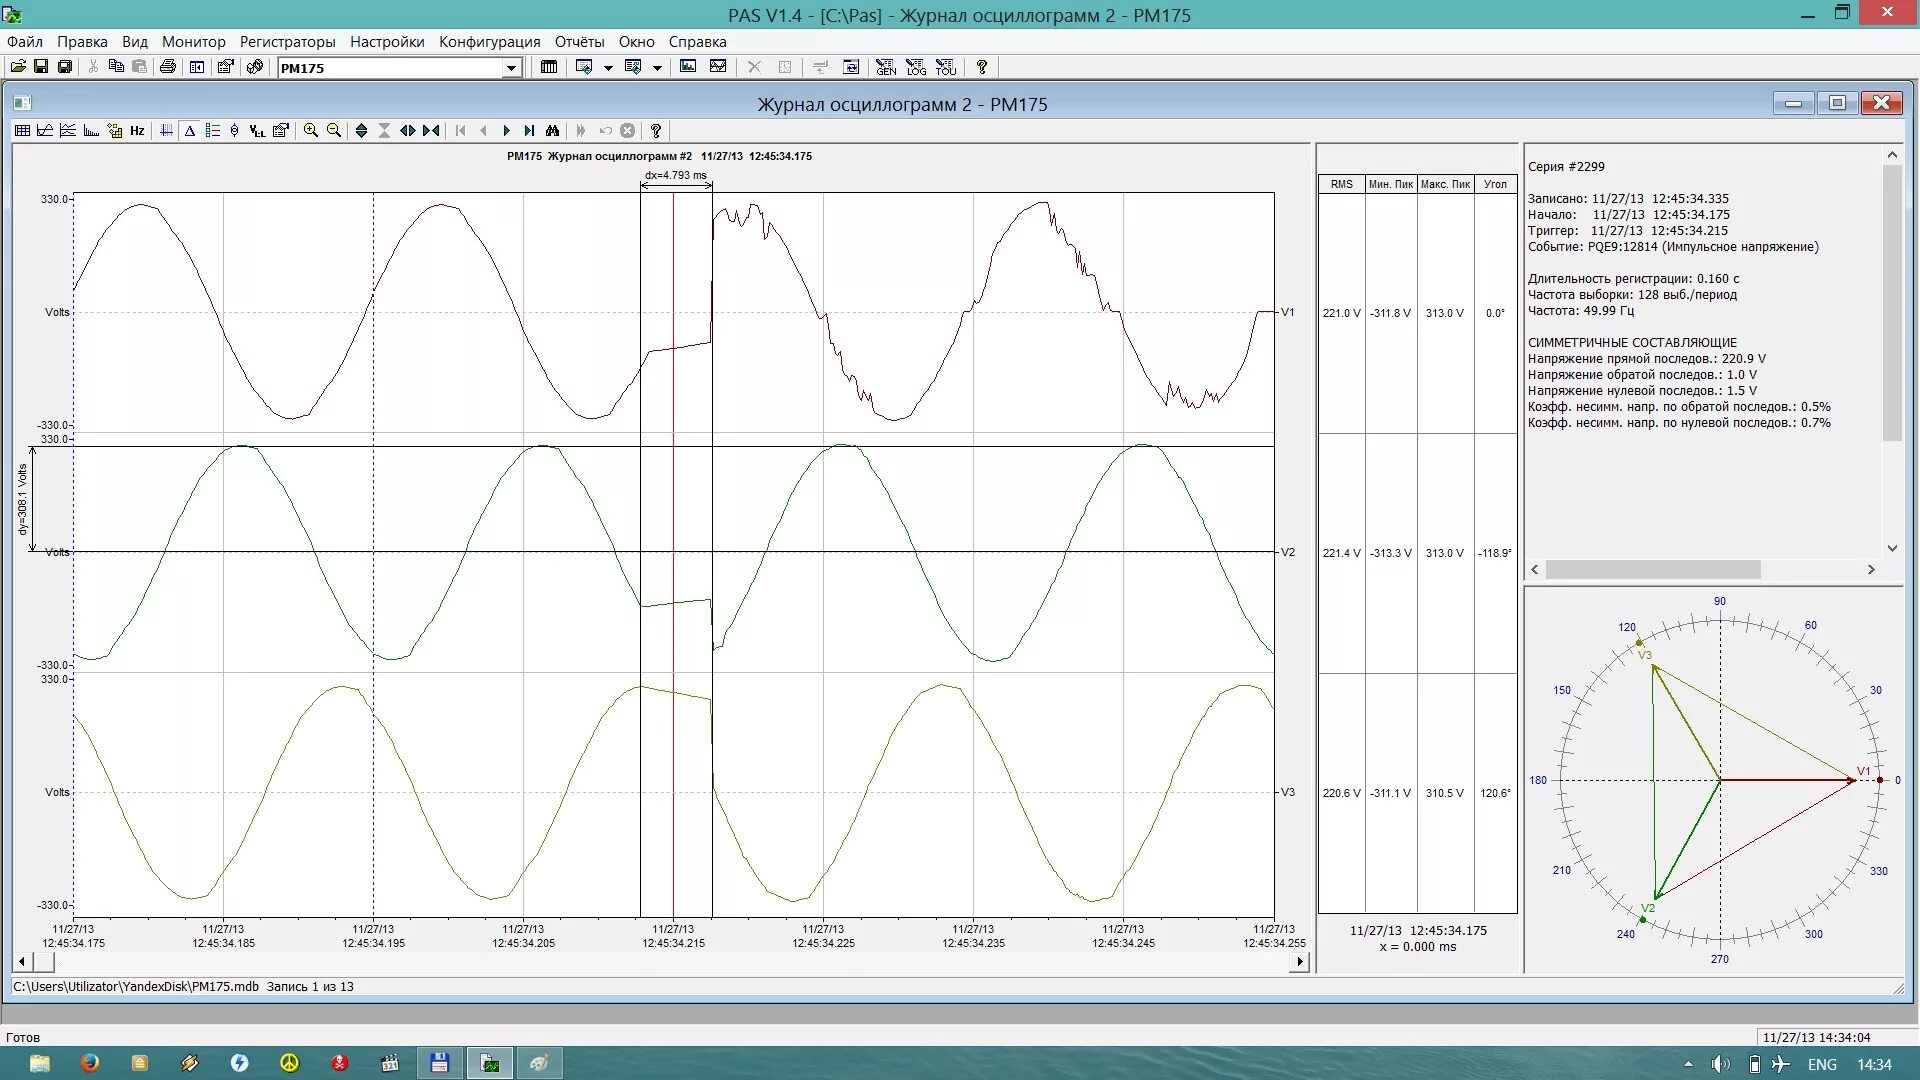Open the table view icon in oscillogram toolbar
The width and height of the screenshot is (1920, 1080).
[22, 131]
